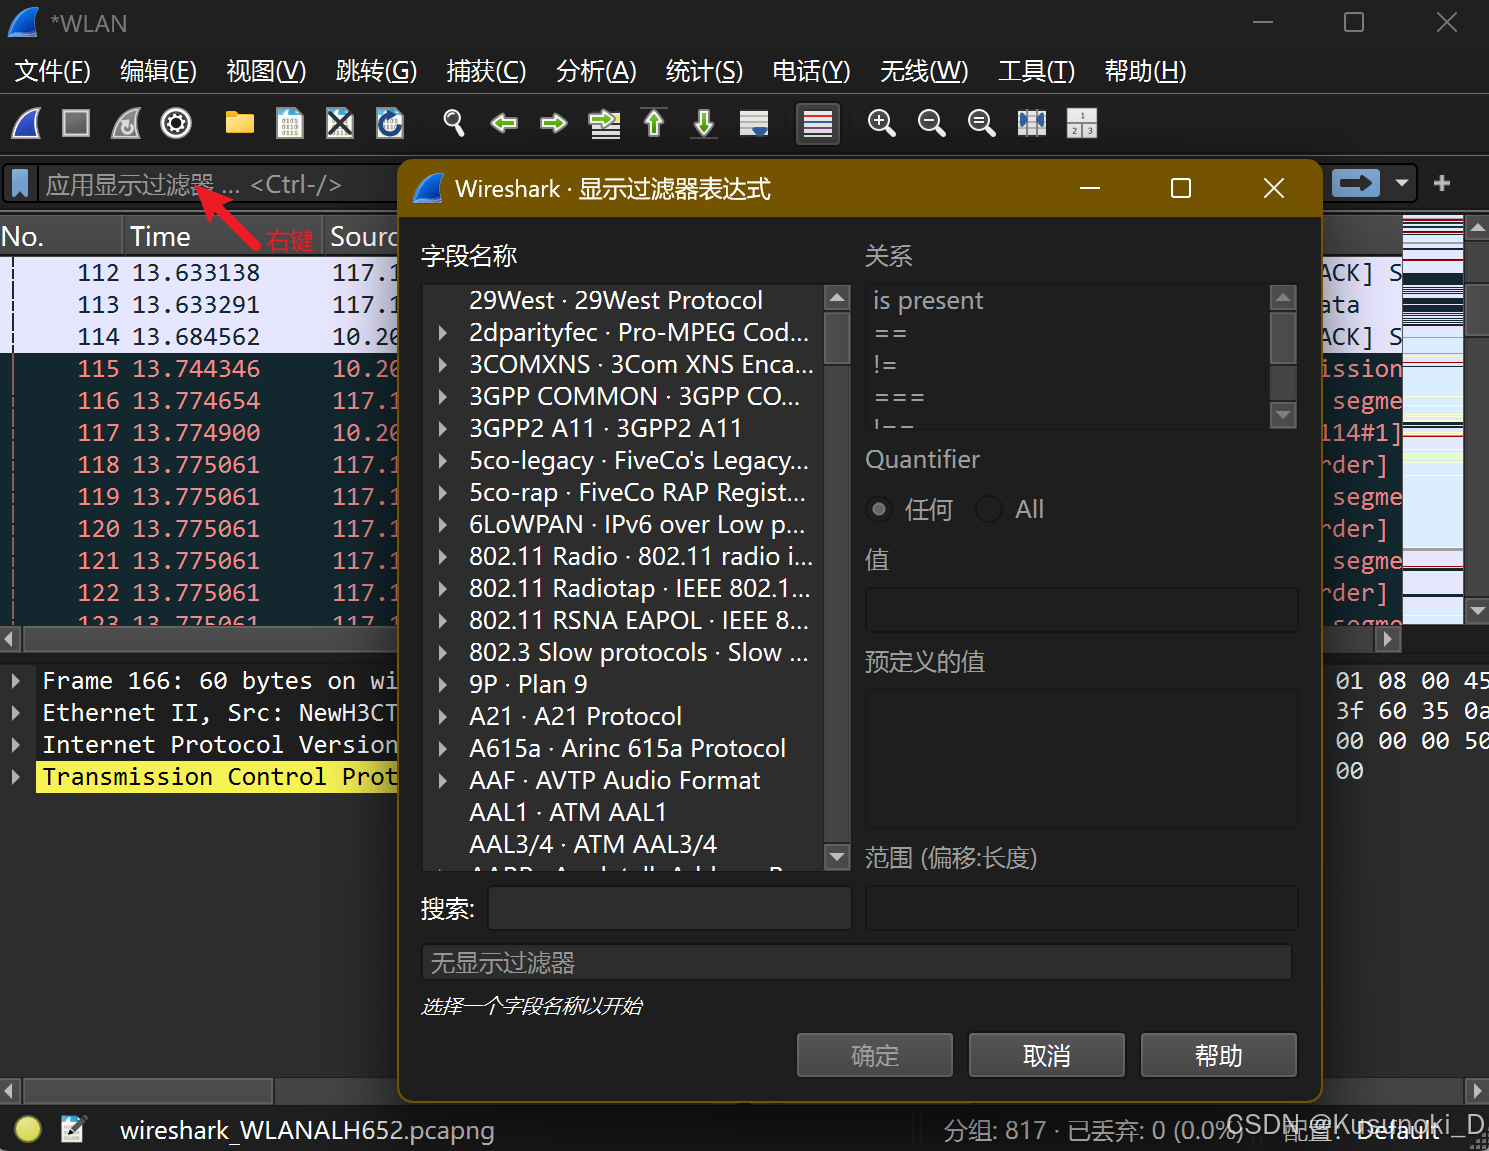Jump to first packet up arrow
This screenshot has height=1151, width=1489.
click(654, 123)
